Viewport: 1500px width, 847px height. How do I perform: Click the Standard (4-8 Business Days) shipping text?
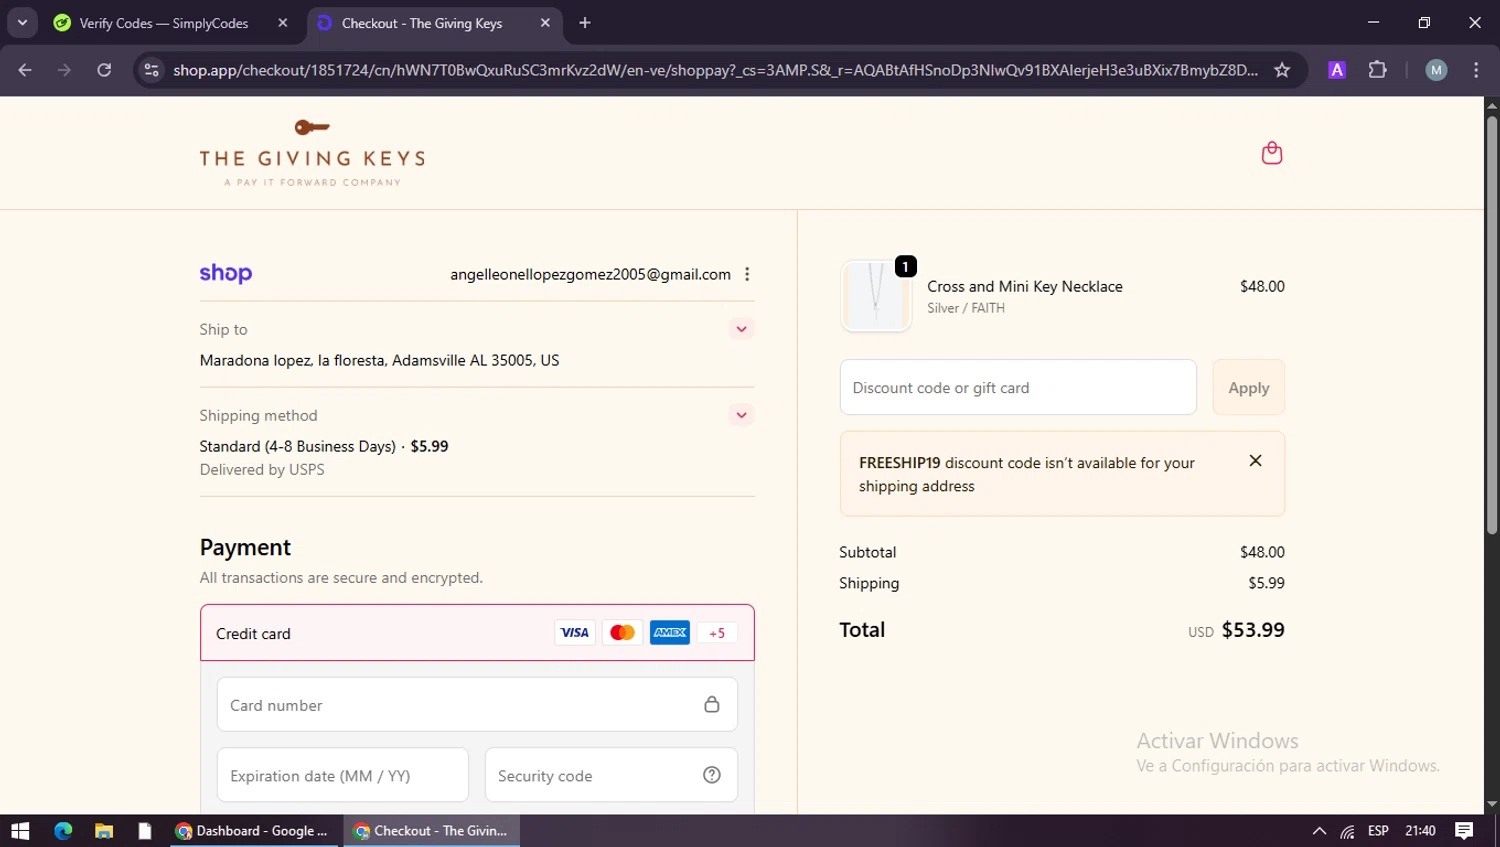point(324,446)
